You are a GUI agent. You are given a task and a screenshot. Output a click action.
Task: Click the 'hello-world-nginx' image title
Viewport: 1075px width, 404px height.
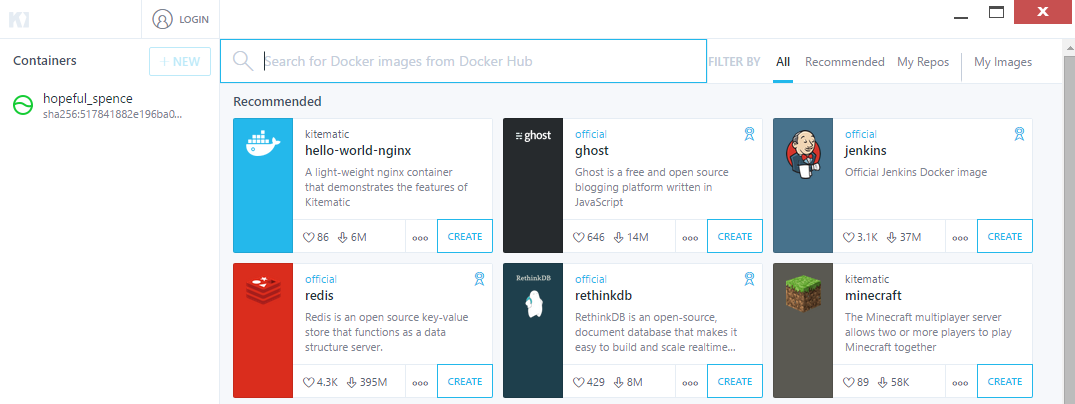[358, 150]
